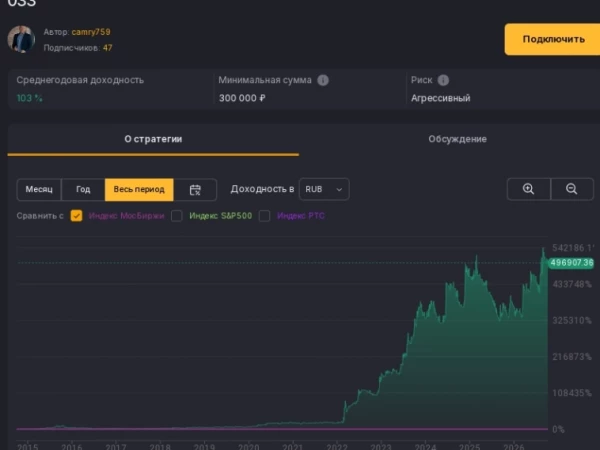Uncheck the Индекс МосБиржи comparison checkbox
600x450 pixels.
tap(77, 216)
